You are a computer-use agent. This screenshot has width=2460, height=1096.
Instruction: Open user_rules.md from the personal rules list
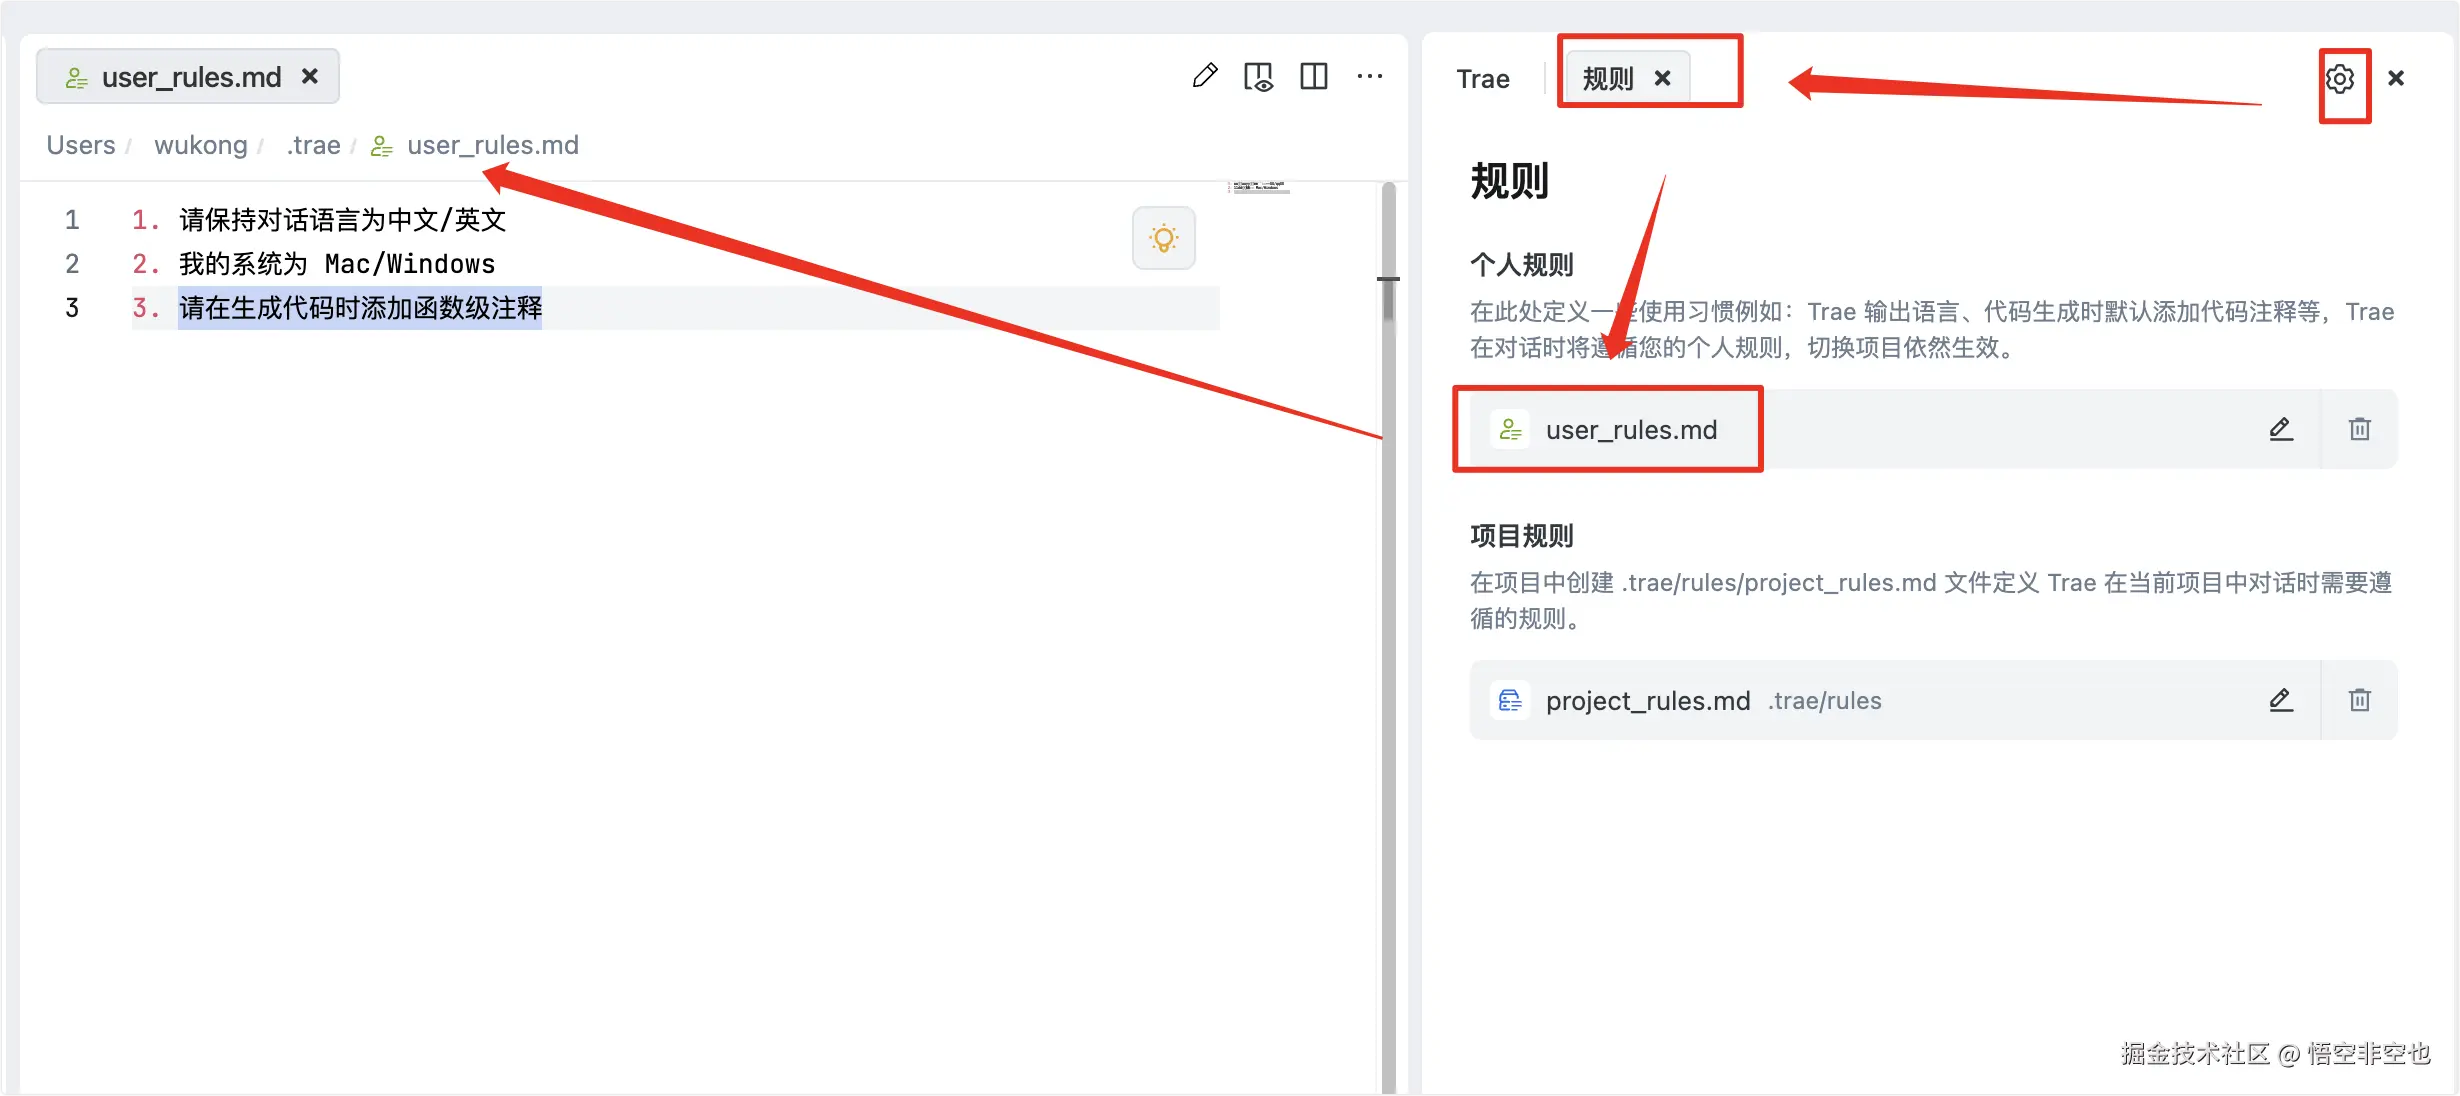(1630, 430)
